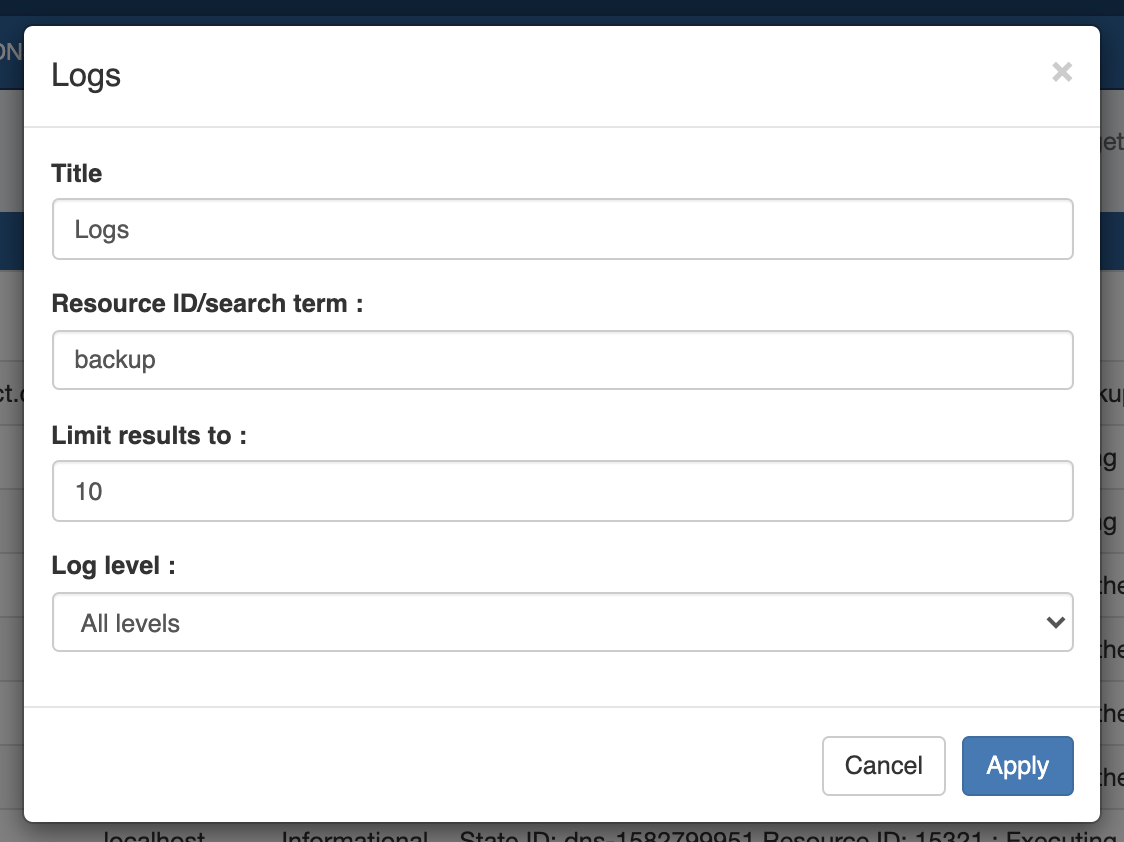1124x842 pixels.
Task: Click the word backup in the search field
Action: click(x=115, y=360)
